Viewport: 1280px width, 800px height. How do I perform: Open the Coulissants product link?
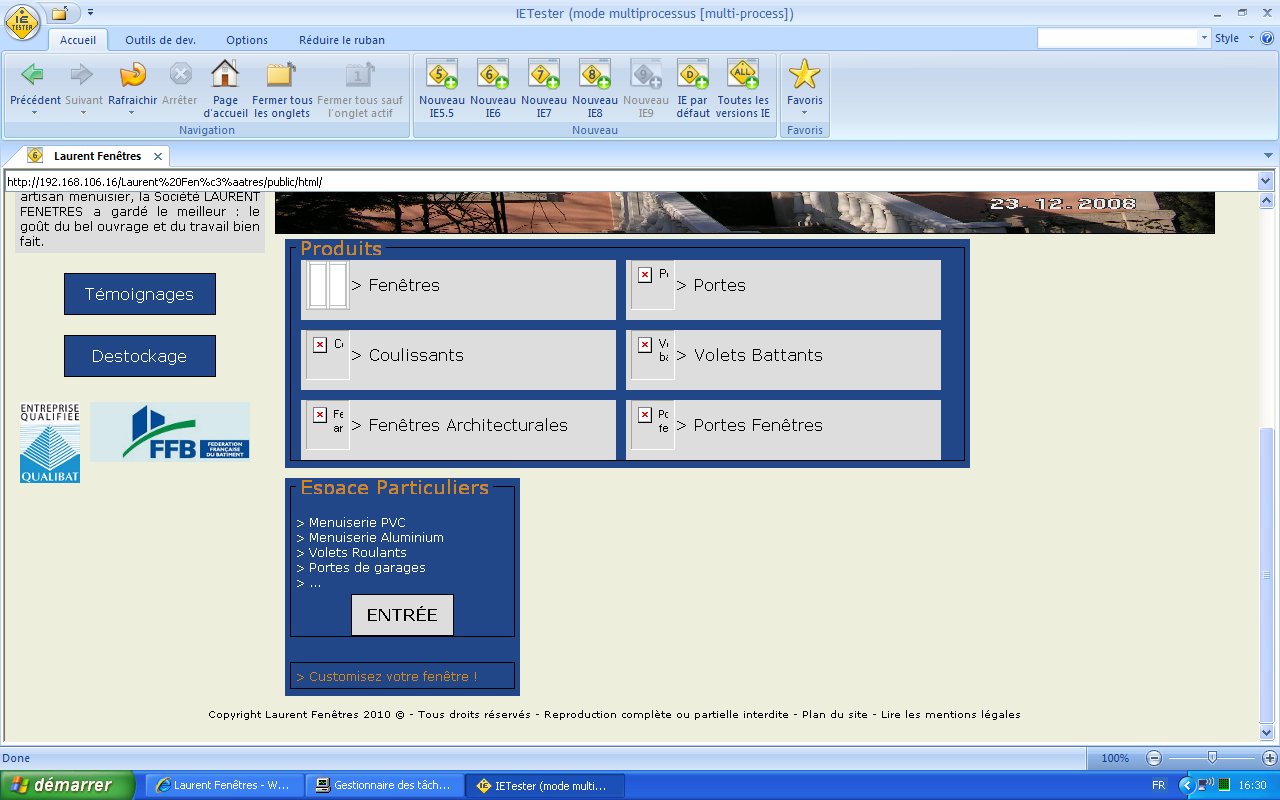pos(408,355)
